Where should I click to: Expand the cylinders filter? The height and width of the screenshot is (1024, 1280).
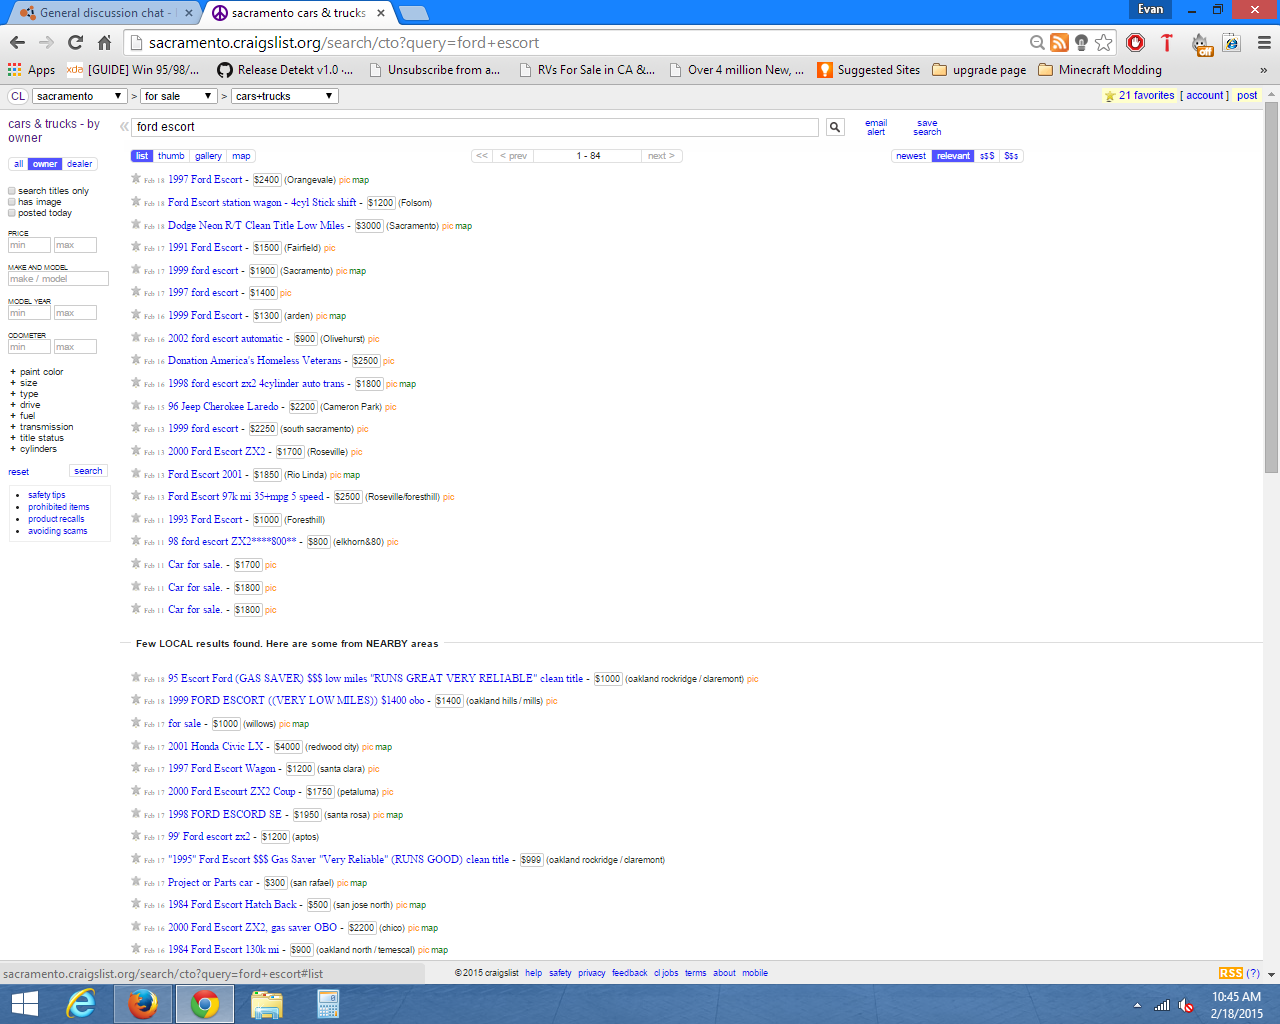click(x=34, y=449)
